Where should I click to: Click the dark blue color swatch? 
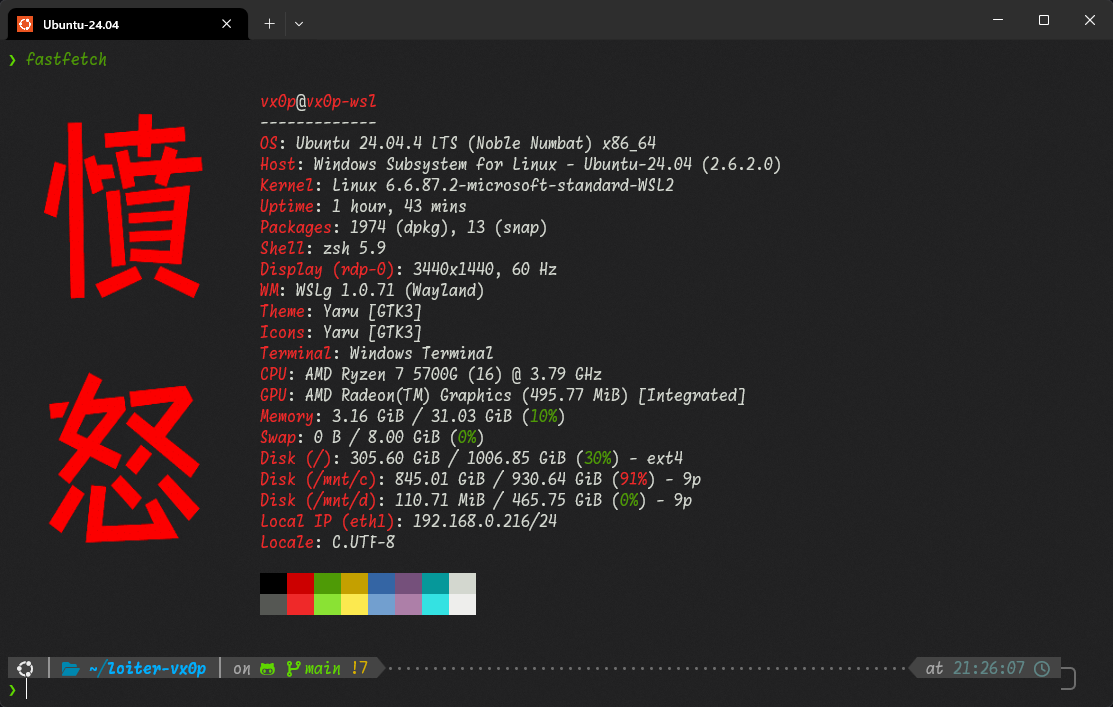[381, 583]
